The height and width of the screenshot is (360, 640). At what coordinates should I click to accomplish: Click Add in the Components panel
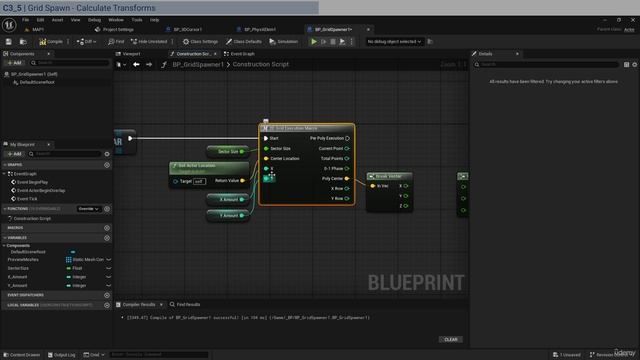[14, 63]
